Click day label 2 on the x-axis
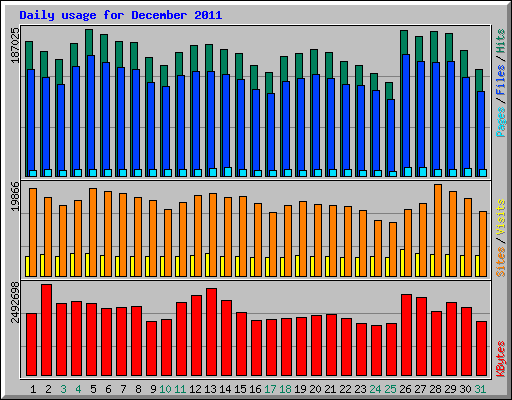Screen dimensions: 512x400 pyautogui.click(x=48, y=389)
